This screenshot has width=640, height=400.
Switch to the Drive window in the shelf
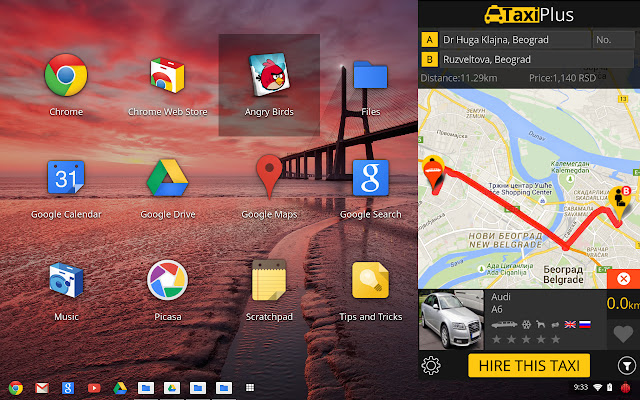point(172,388)
